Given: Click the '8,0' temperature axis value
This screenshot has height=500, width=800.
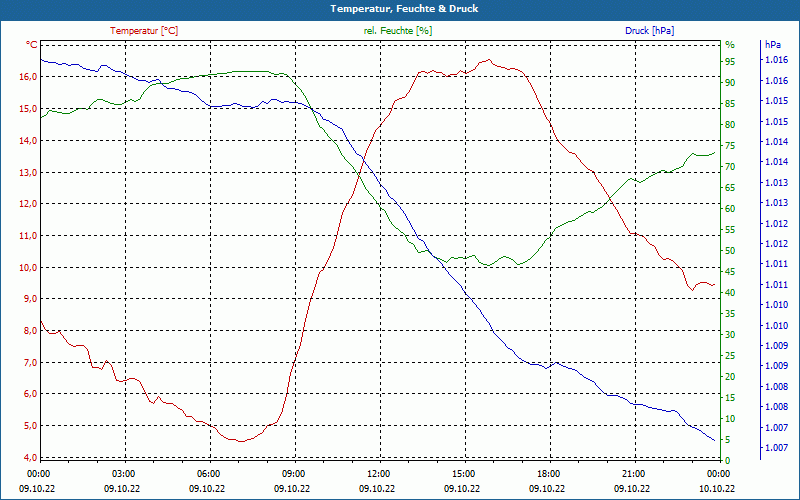Looking at the screenshot, I should pos(31,331).
